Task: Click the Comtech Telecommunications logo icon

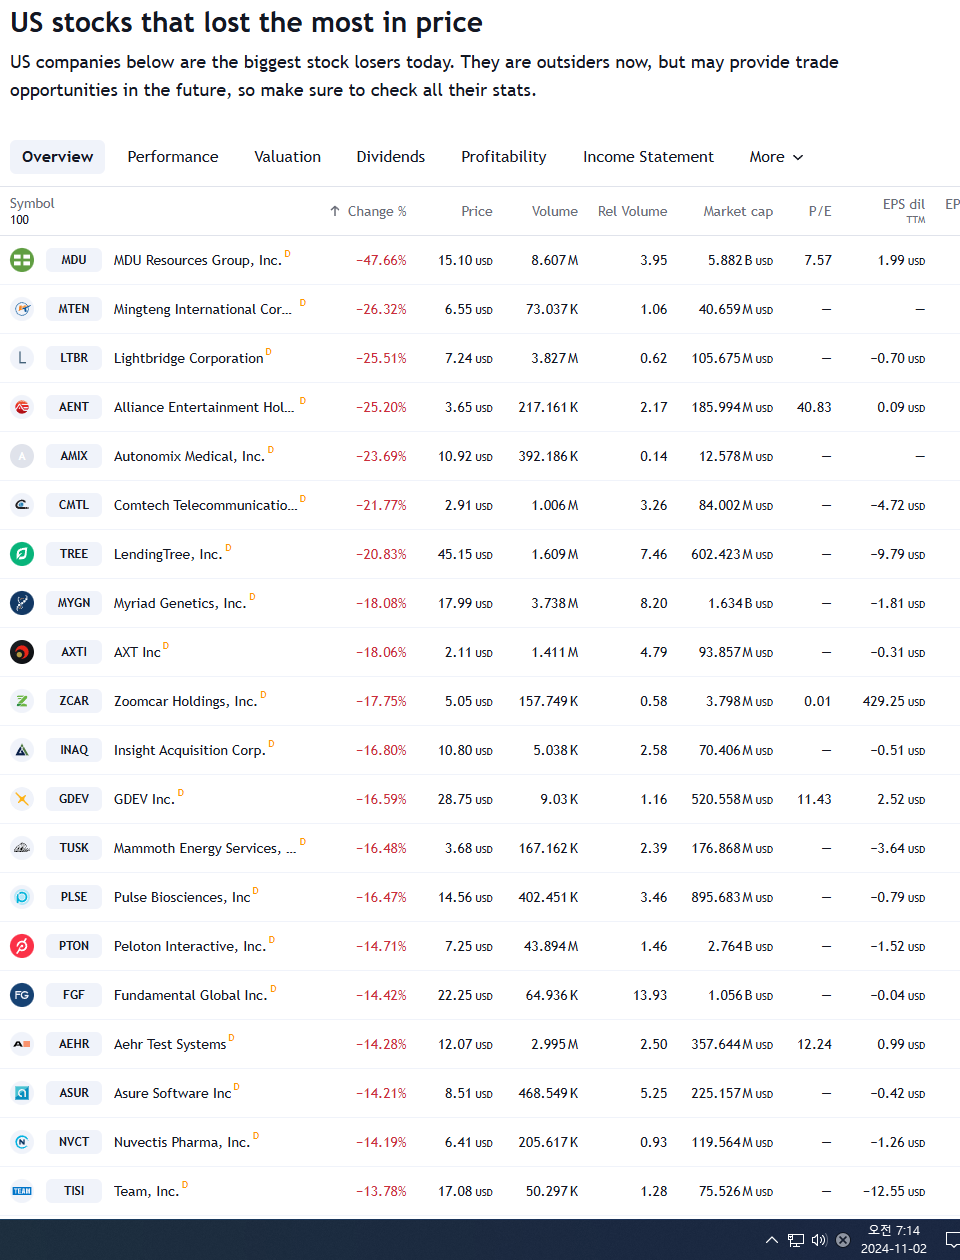Action: (22, 505)
